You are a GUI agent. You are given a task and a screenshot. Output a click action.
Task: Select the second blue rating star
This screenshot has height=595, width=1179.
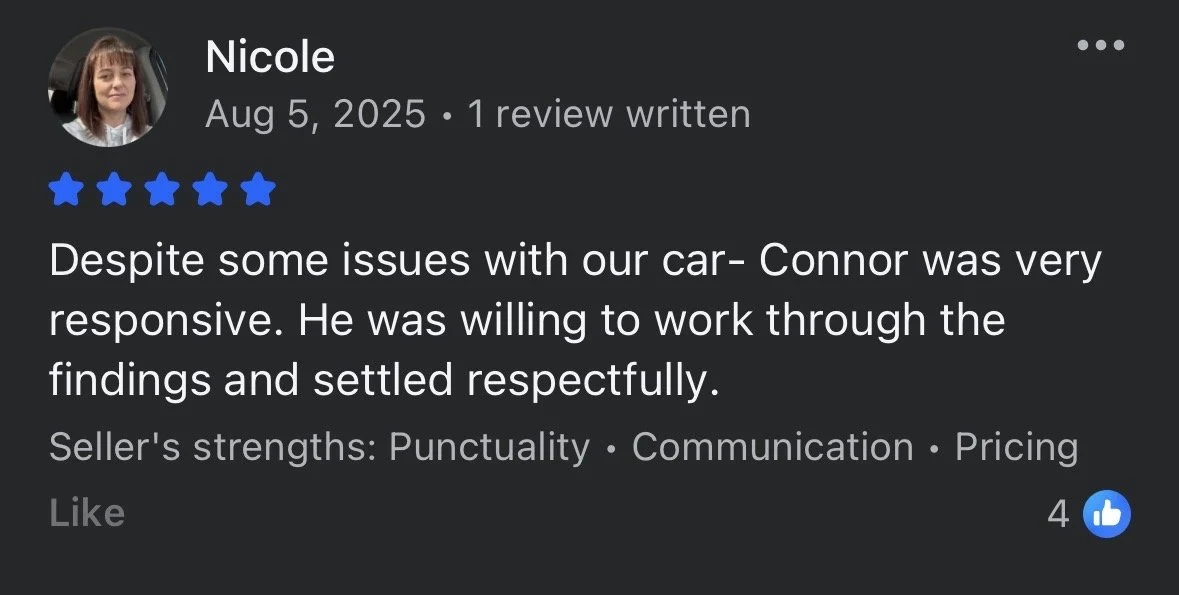[x=114, y=189]
